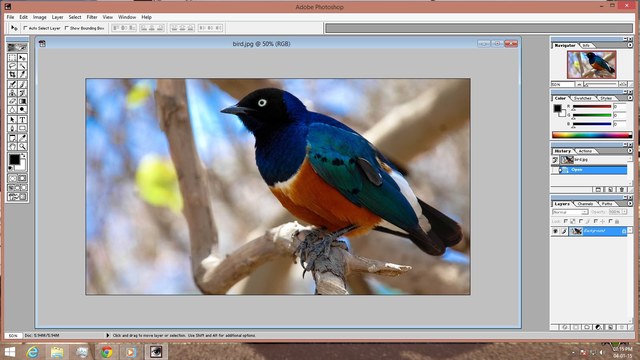The height and width of the screenshot is (360, 640).
Task: Open the Layers panel options menu arrow
Action: (630, 203)
